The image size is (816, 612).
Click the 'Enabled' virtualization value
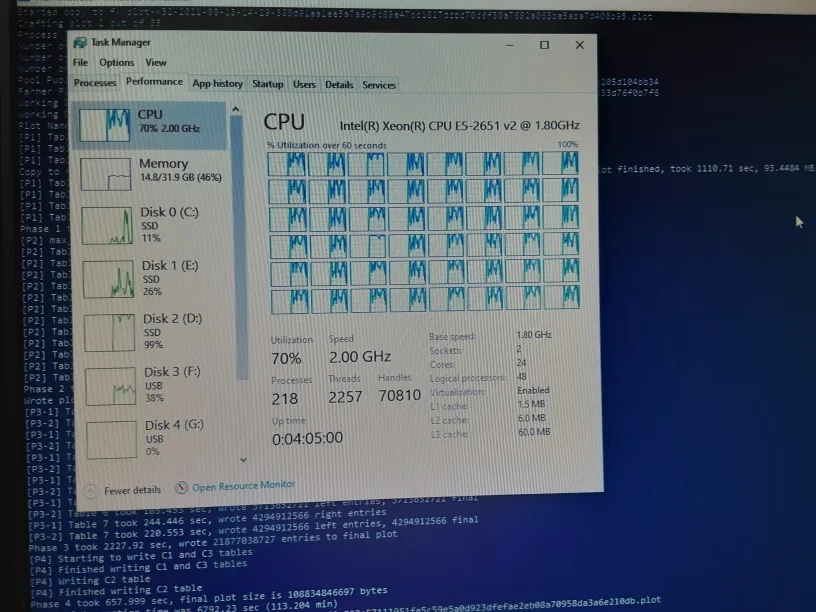pos(533,390)
